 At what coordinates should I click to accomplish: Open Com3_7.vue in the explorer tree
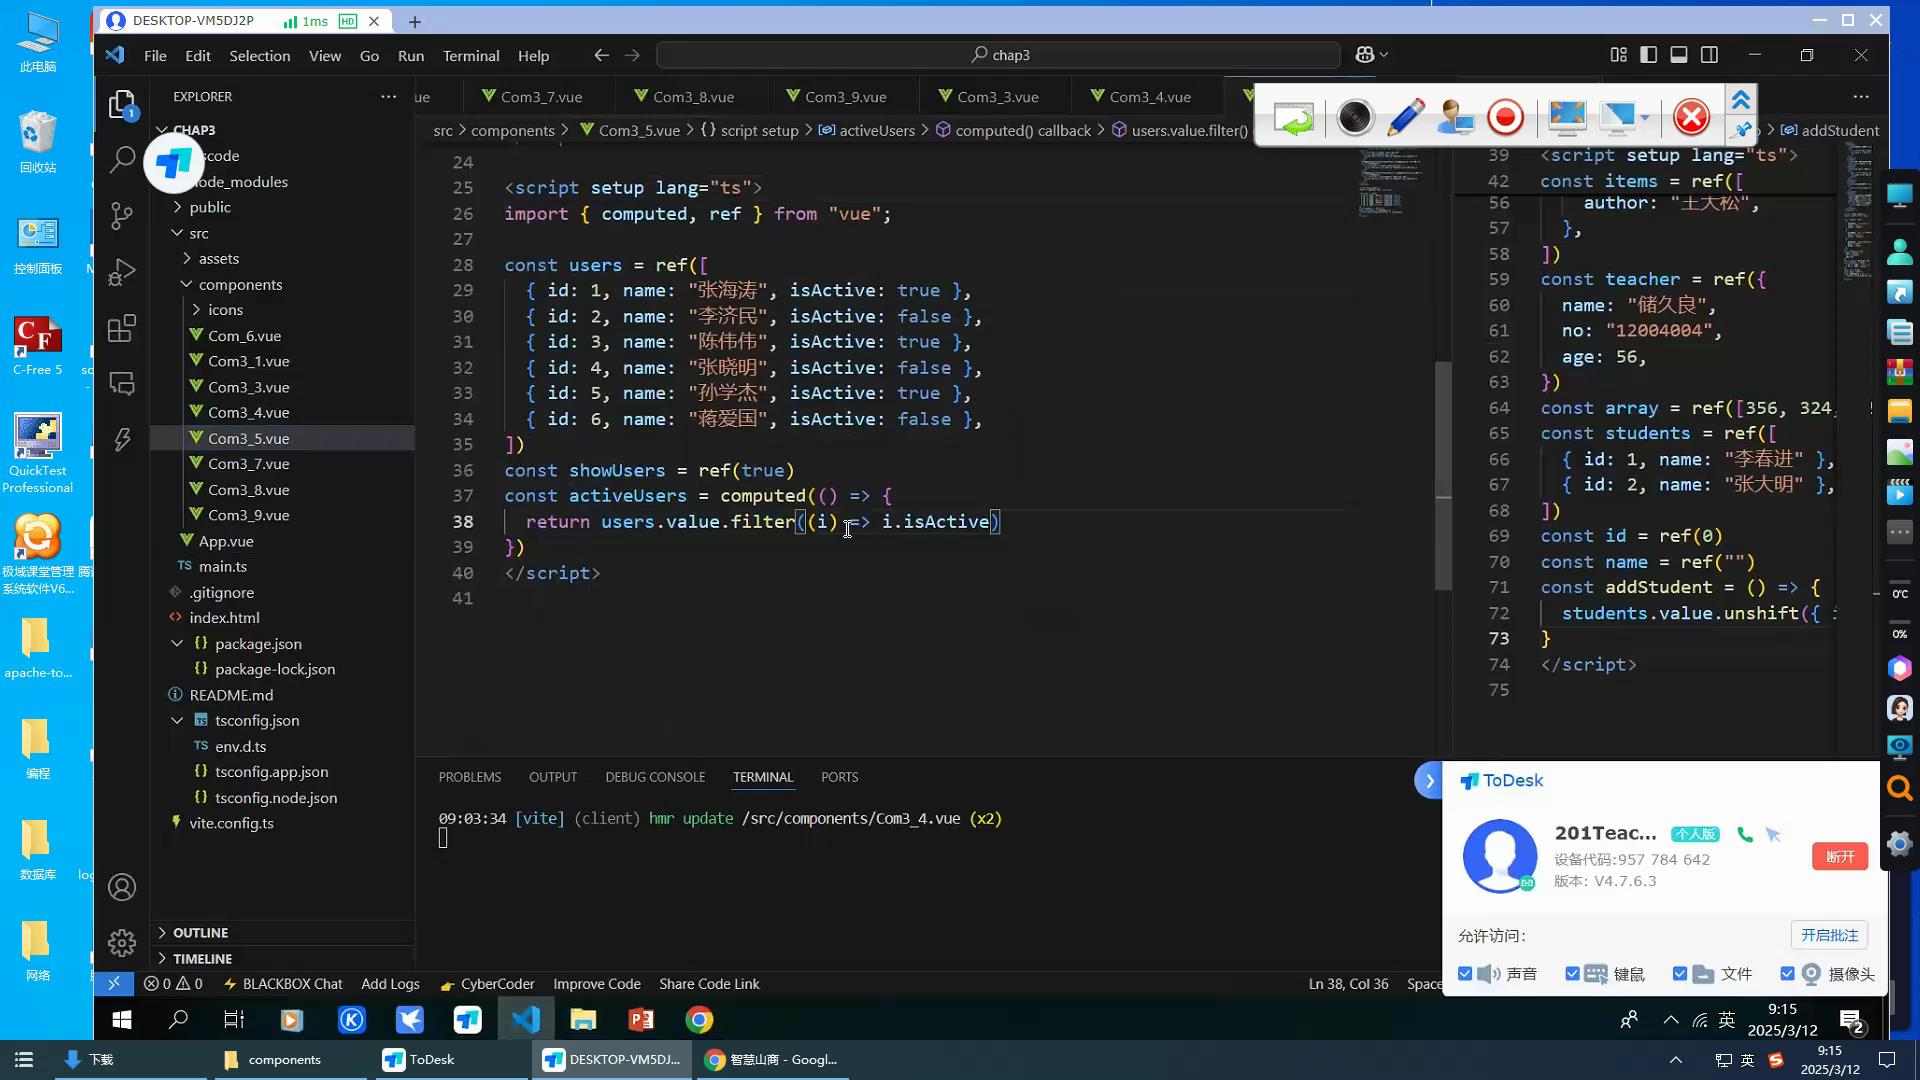(x=248, y=464)
